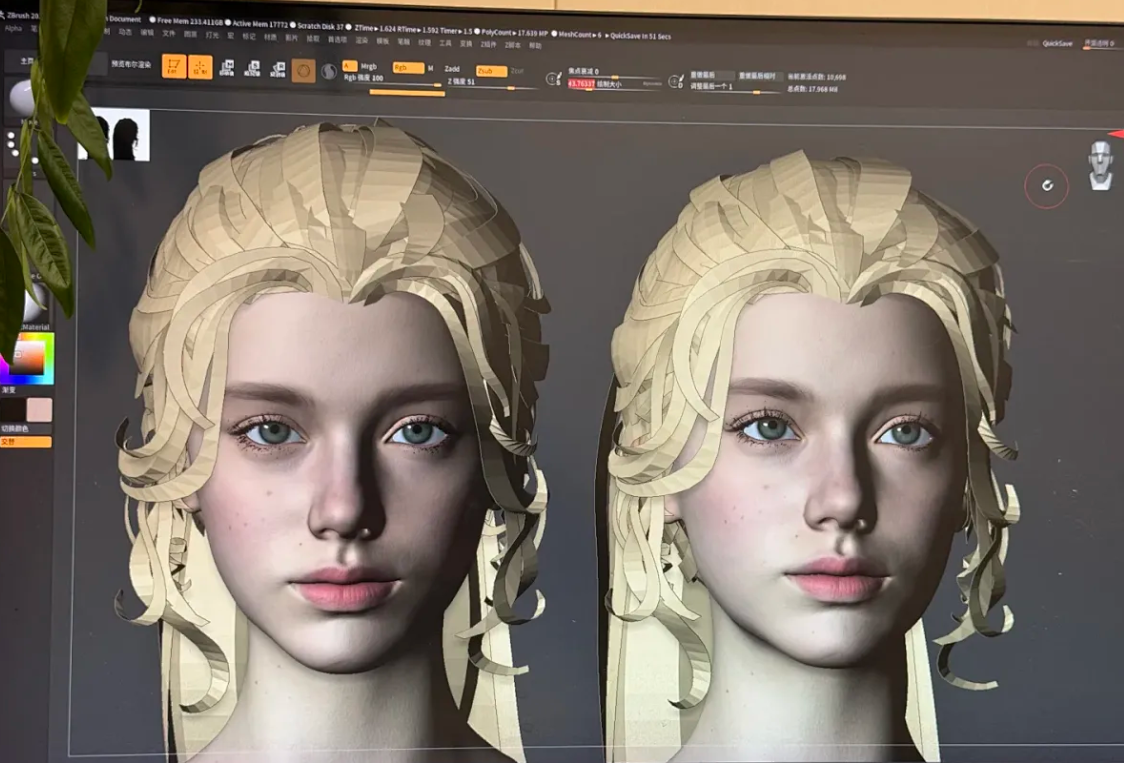Open the 文件 menu in menu bar
This screenshot has width=1124, height=763.
(x=168, y=33)
